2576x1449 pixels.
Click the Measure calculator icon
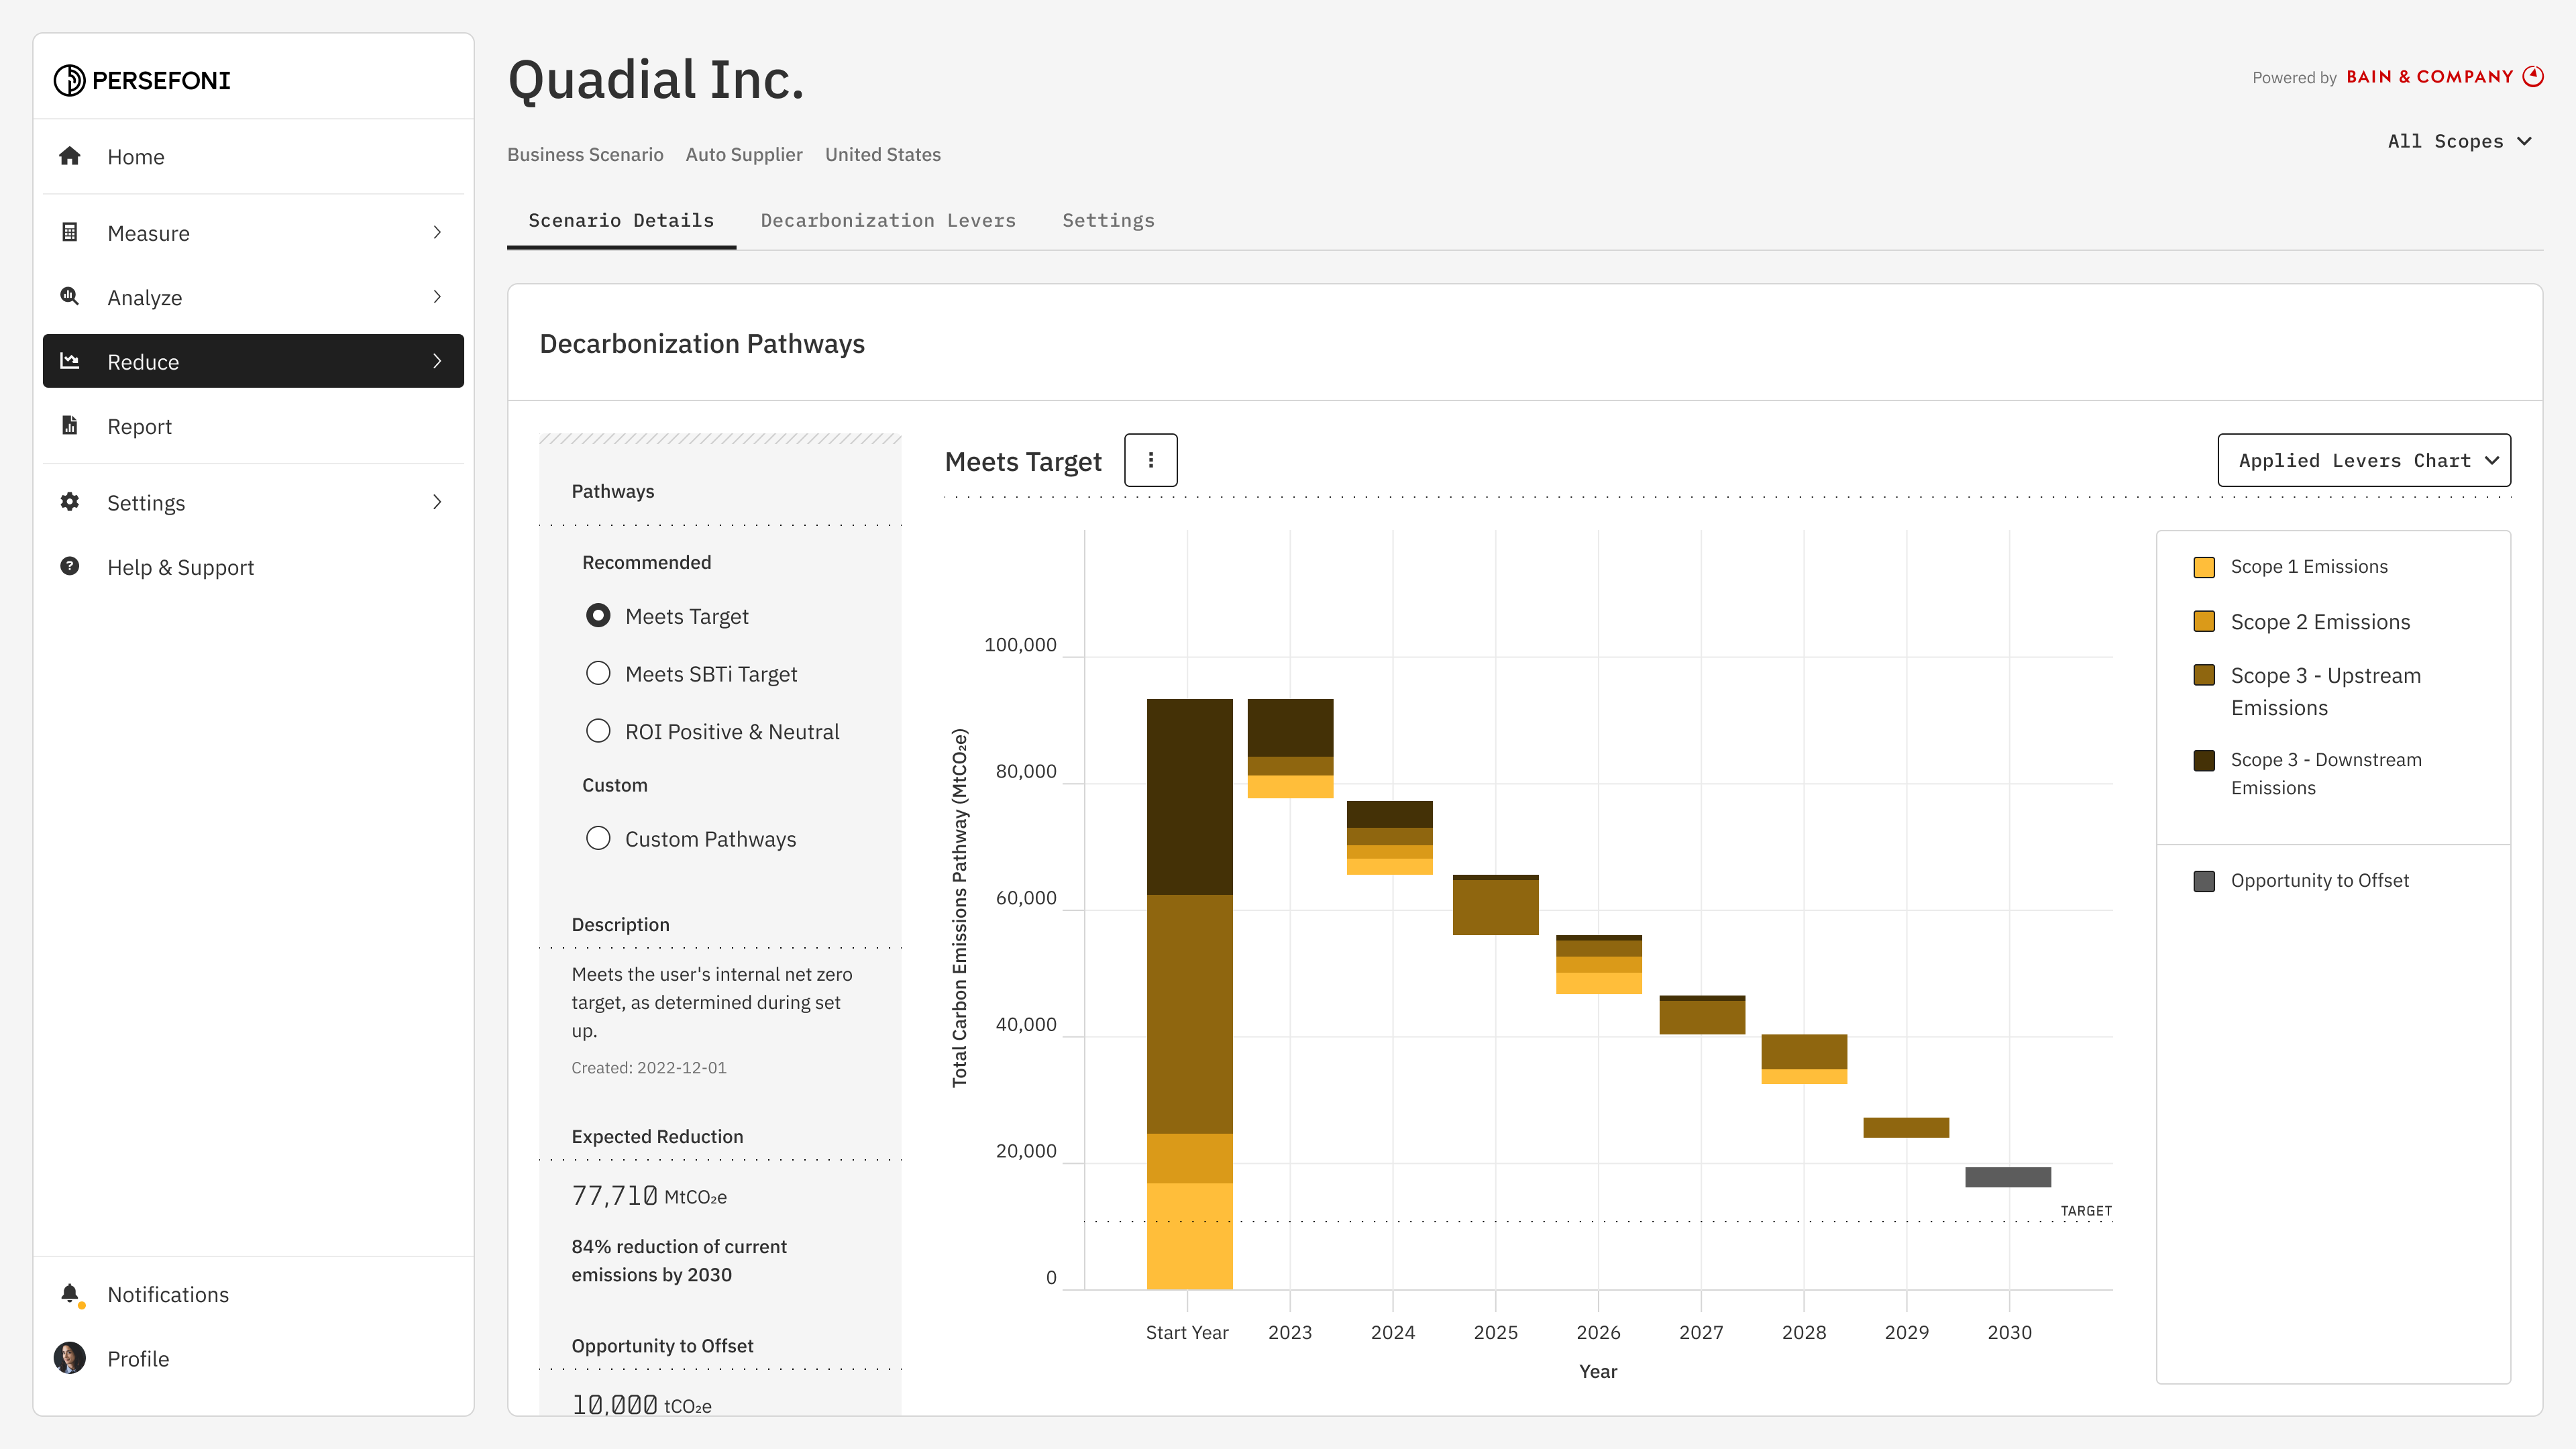click(x=69, y=232)
